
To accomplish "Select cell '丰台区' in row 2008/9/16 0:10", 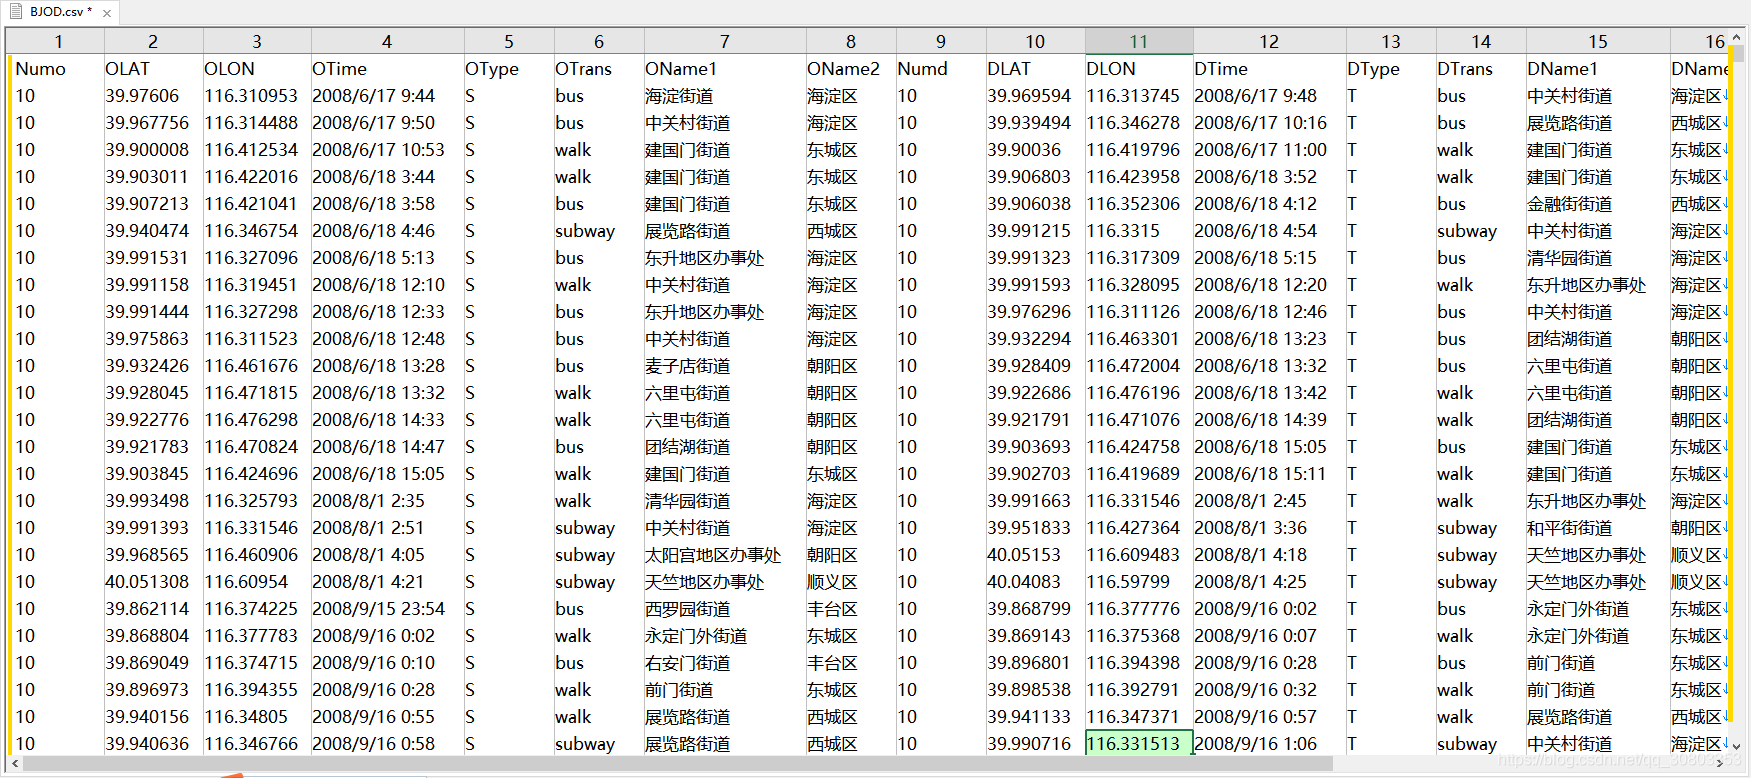I will point(851,663).
